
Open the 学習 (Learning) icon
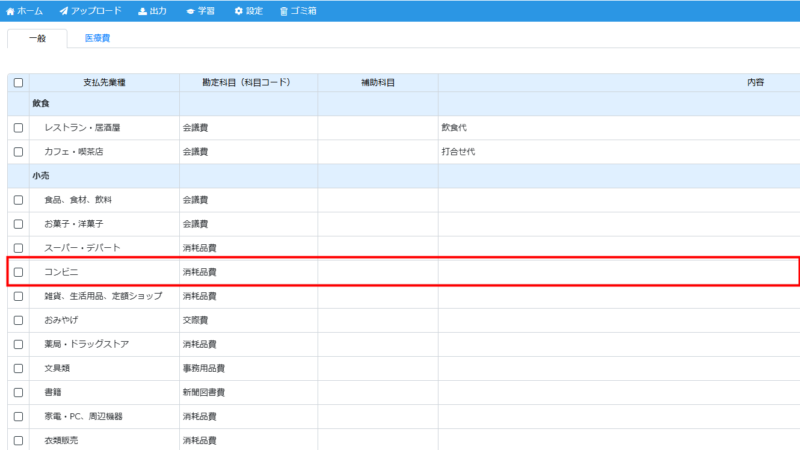tap(190, 11)
